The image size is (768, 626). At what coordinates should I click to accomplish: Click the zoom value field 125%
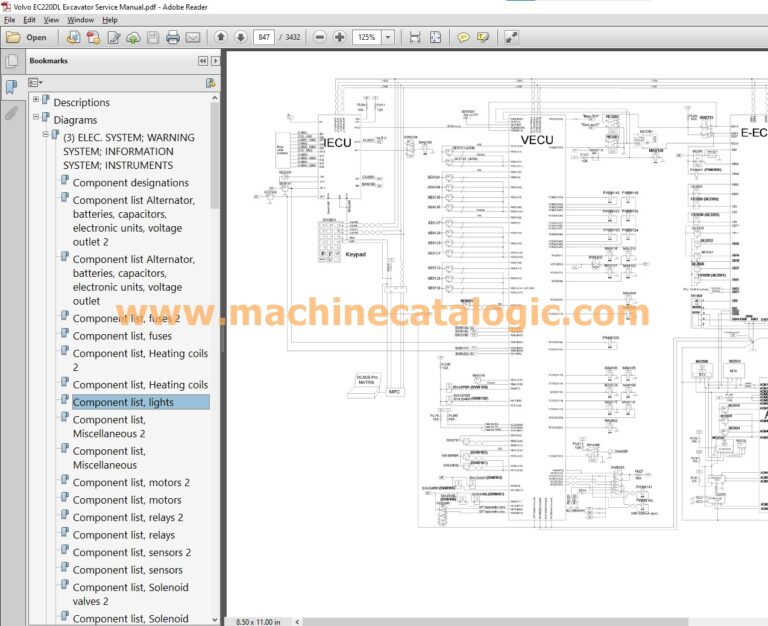(366, 37)
